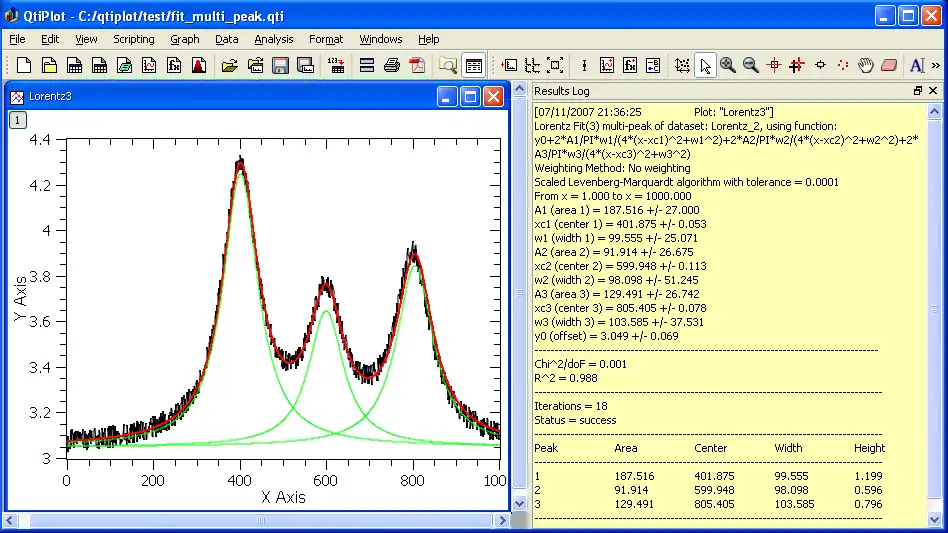948x533 pixels.
Task: Open an existing project file icon
Action: (230, 66)
